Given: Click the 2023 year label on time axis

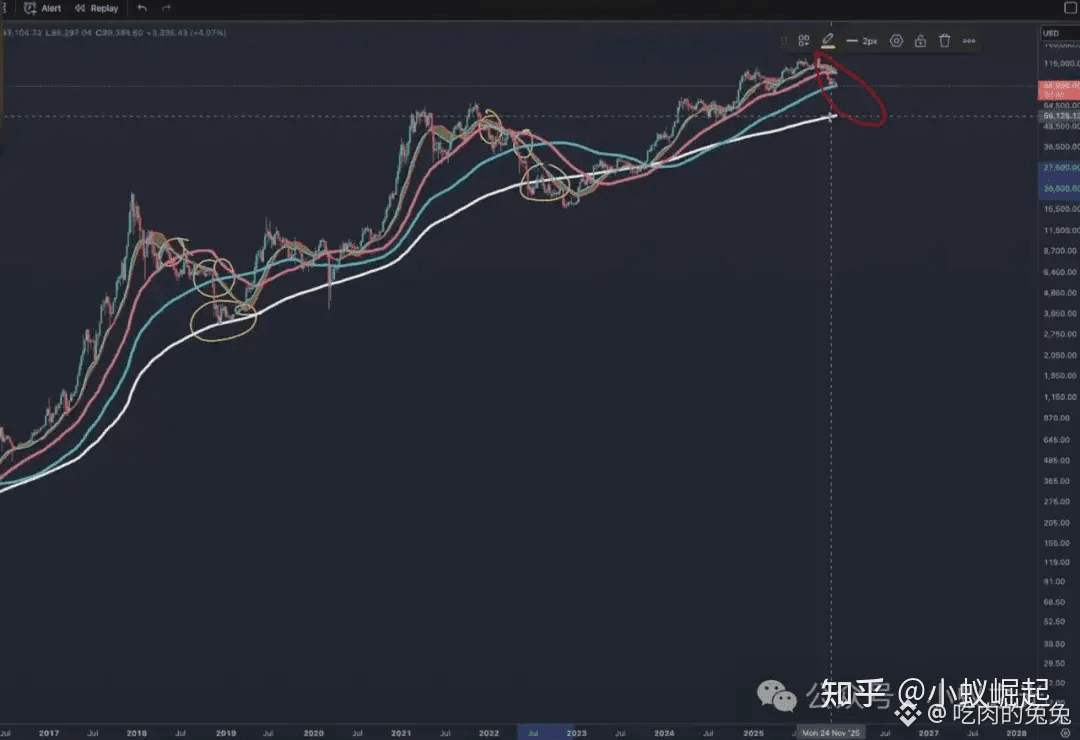Looking at the screenshot, I should coord(576,733).
